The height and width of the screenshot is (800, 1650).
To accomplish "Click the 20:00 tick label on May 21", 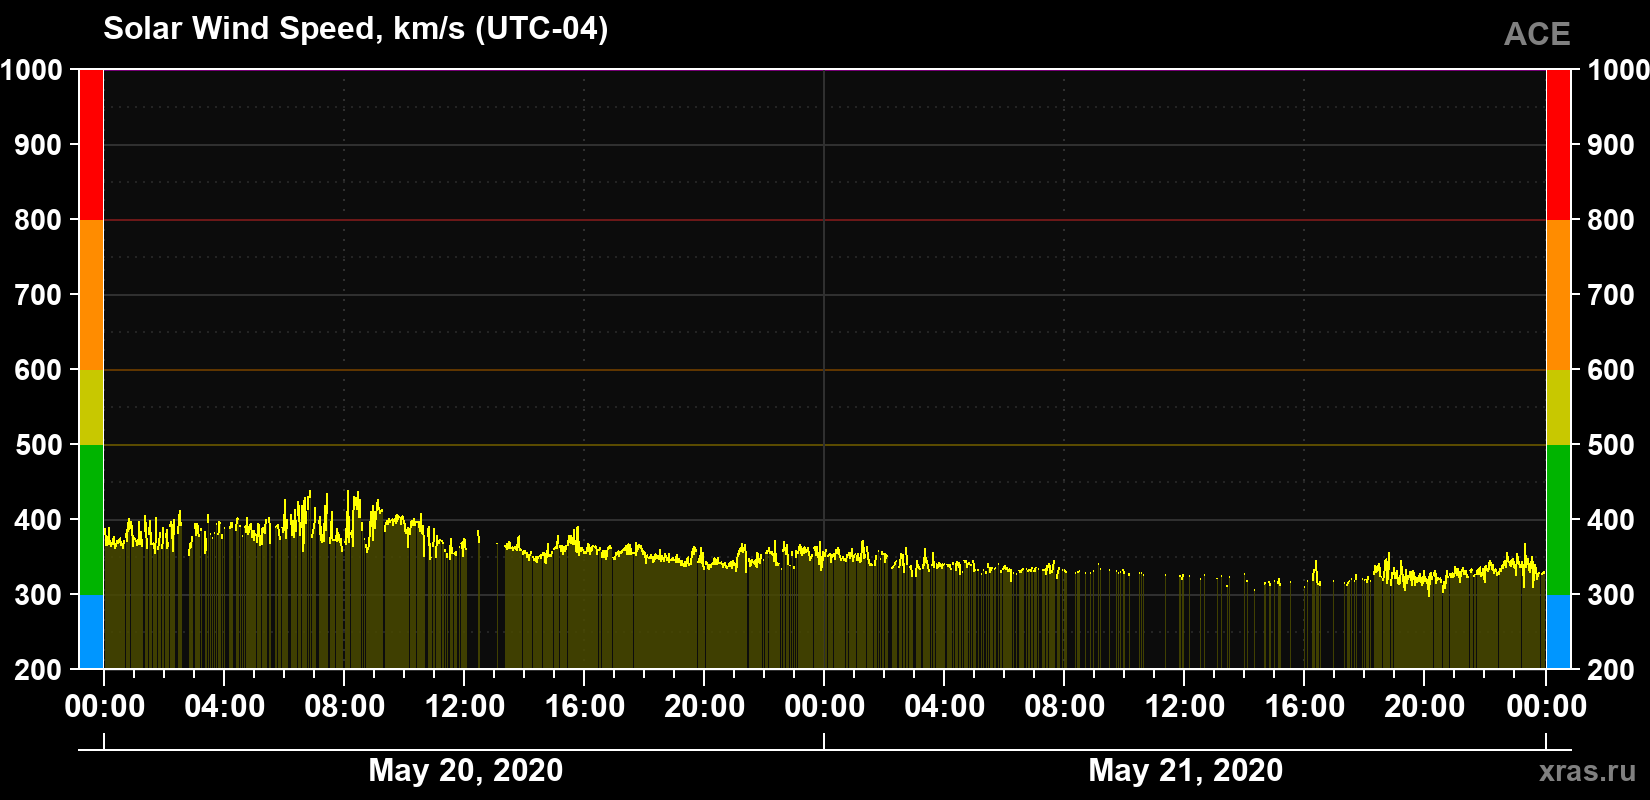I will (1424, 707).
